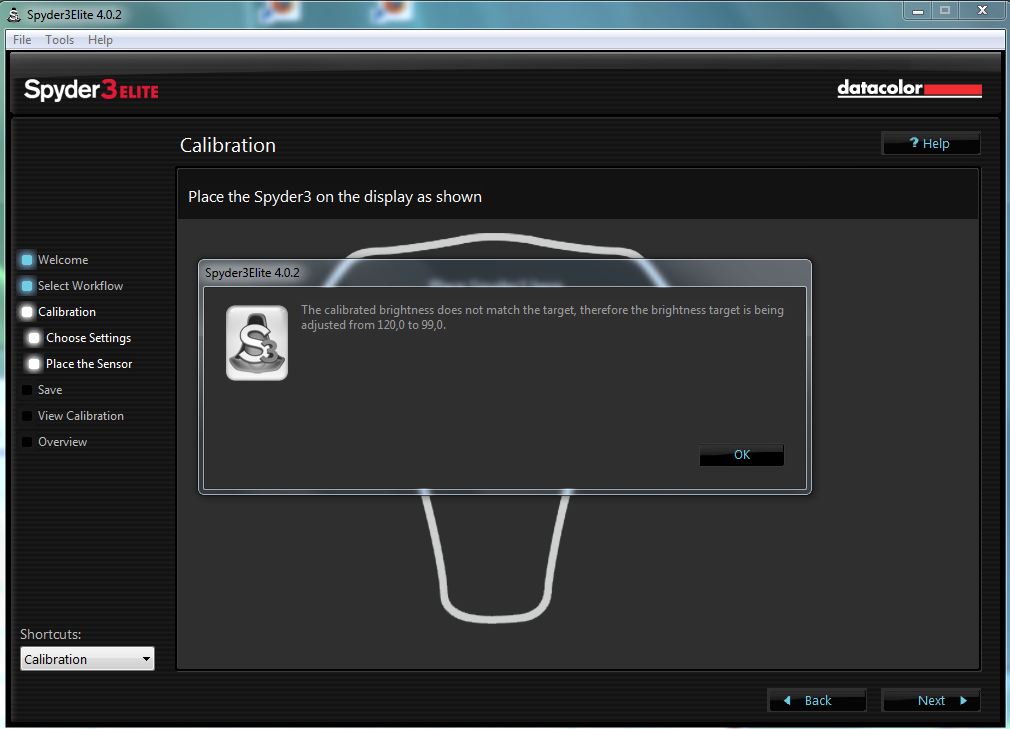Click the Calibration step white indicator
The image size is (1010, 729).
(27, 312)
